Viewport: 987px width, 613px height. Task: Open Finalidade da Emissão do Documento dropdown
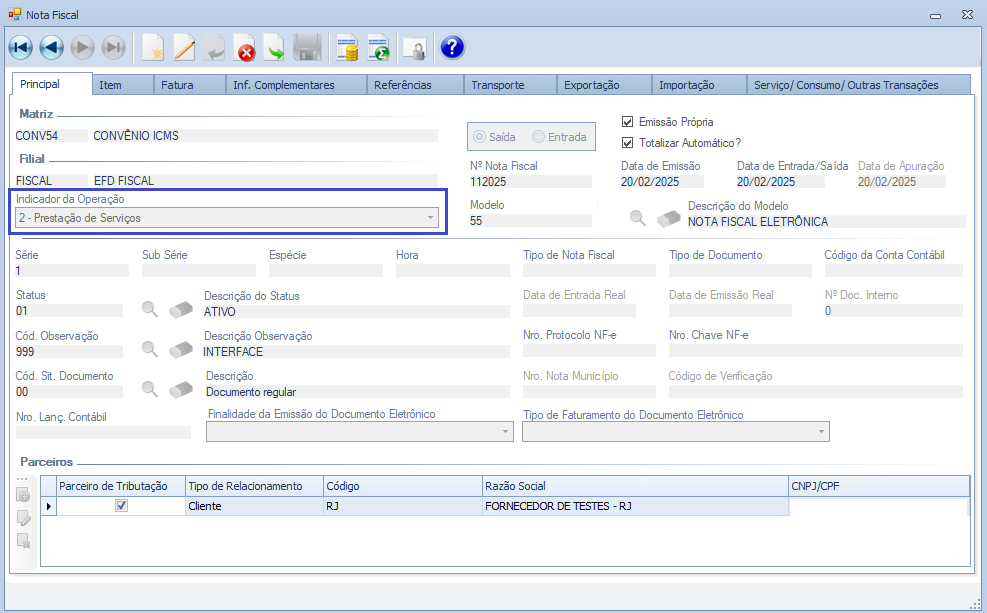point(505,431)
